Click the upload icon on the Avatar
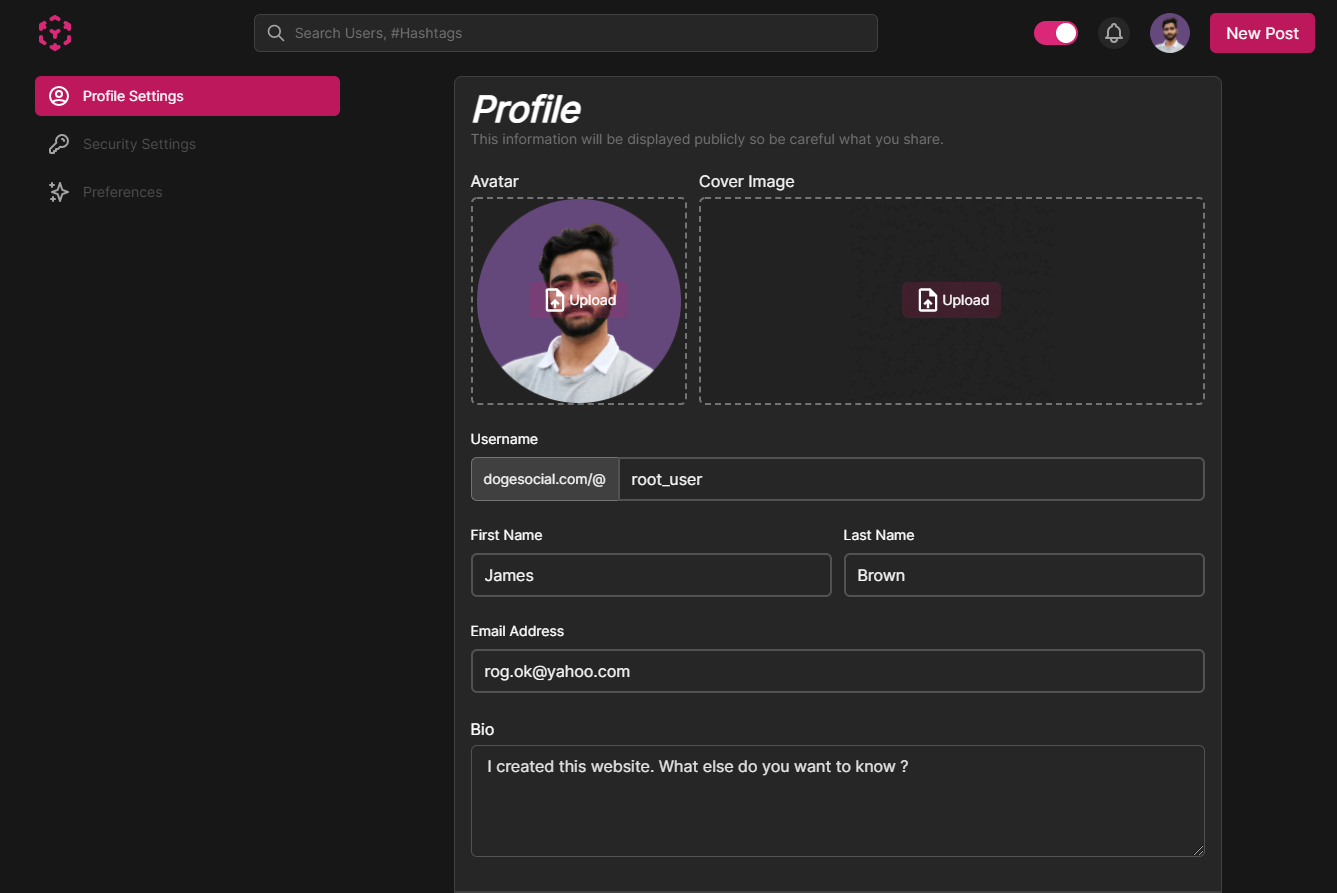 [554, 299]
